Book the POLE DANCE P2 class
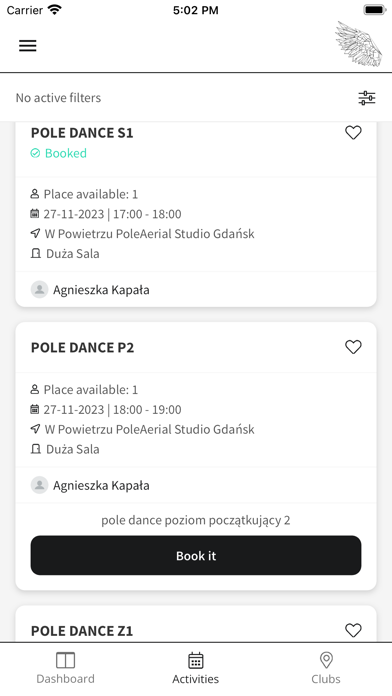The image size is (392, 696). (x=196, y=555)
